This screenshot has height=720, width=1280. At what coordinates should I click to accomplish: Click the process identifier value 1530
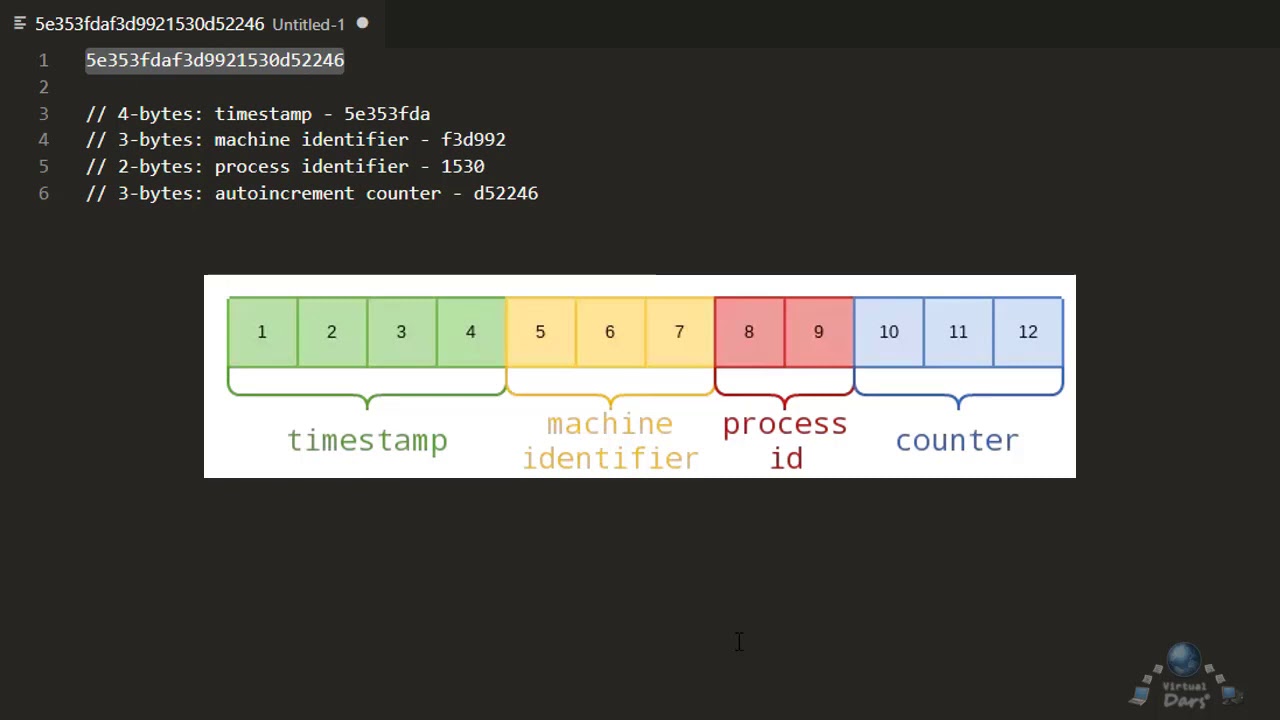[x=463, y=167]
